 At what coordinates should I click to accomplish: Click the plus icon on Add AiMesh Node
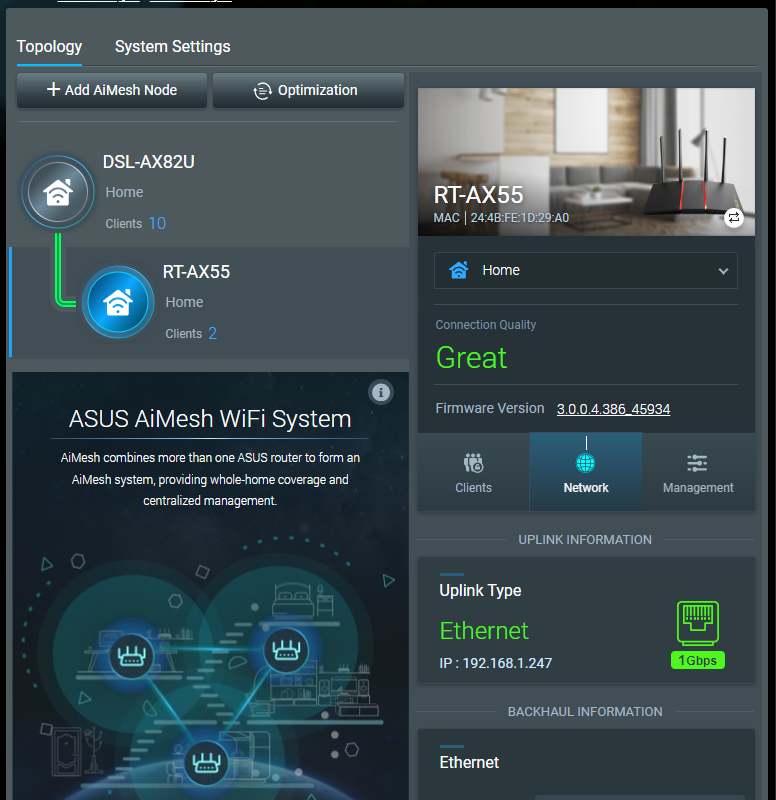click(54, 89)
